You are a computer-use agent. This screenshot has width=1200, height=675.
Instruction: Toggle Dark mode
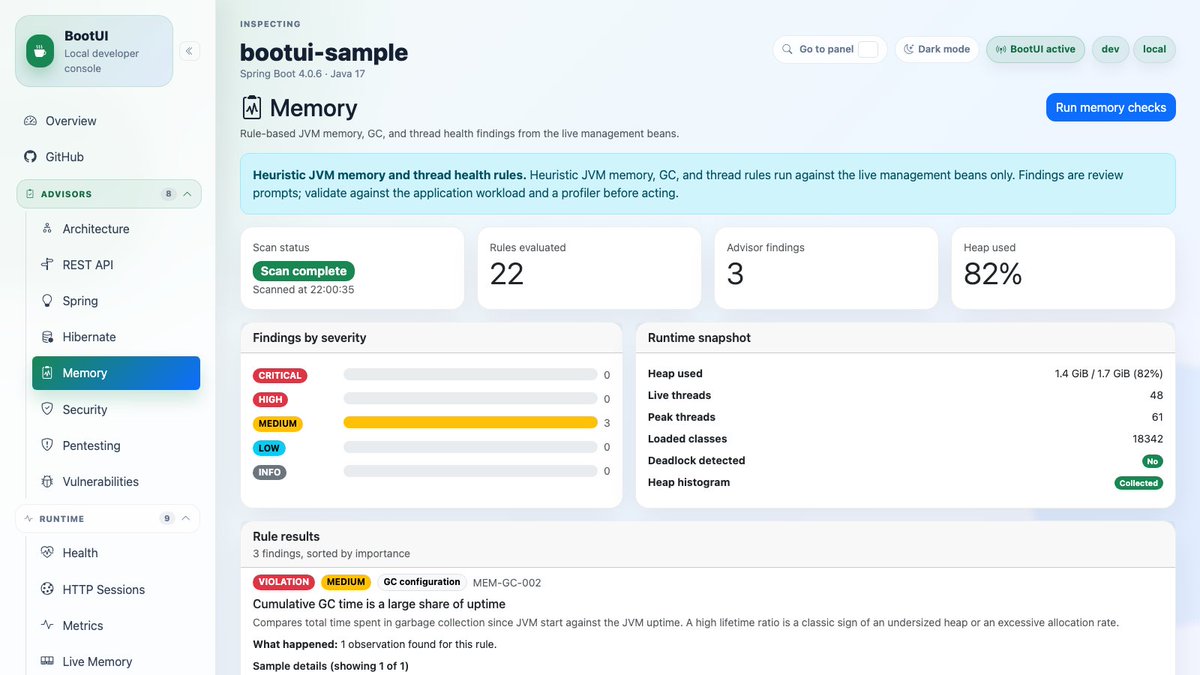937,49
